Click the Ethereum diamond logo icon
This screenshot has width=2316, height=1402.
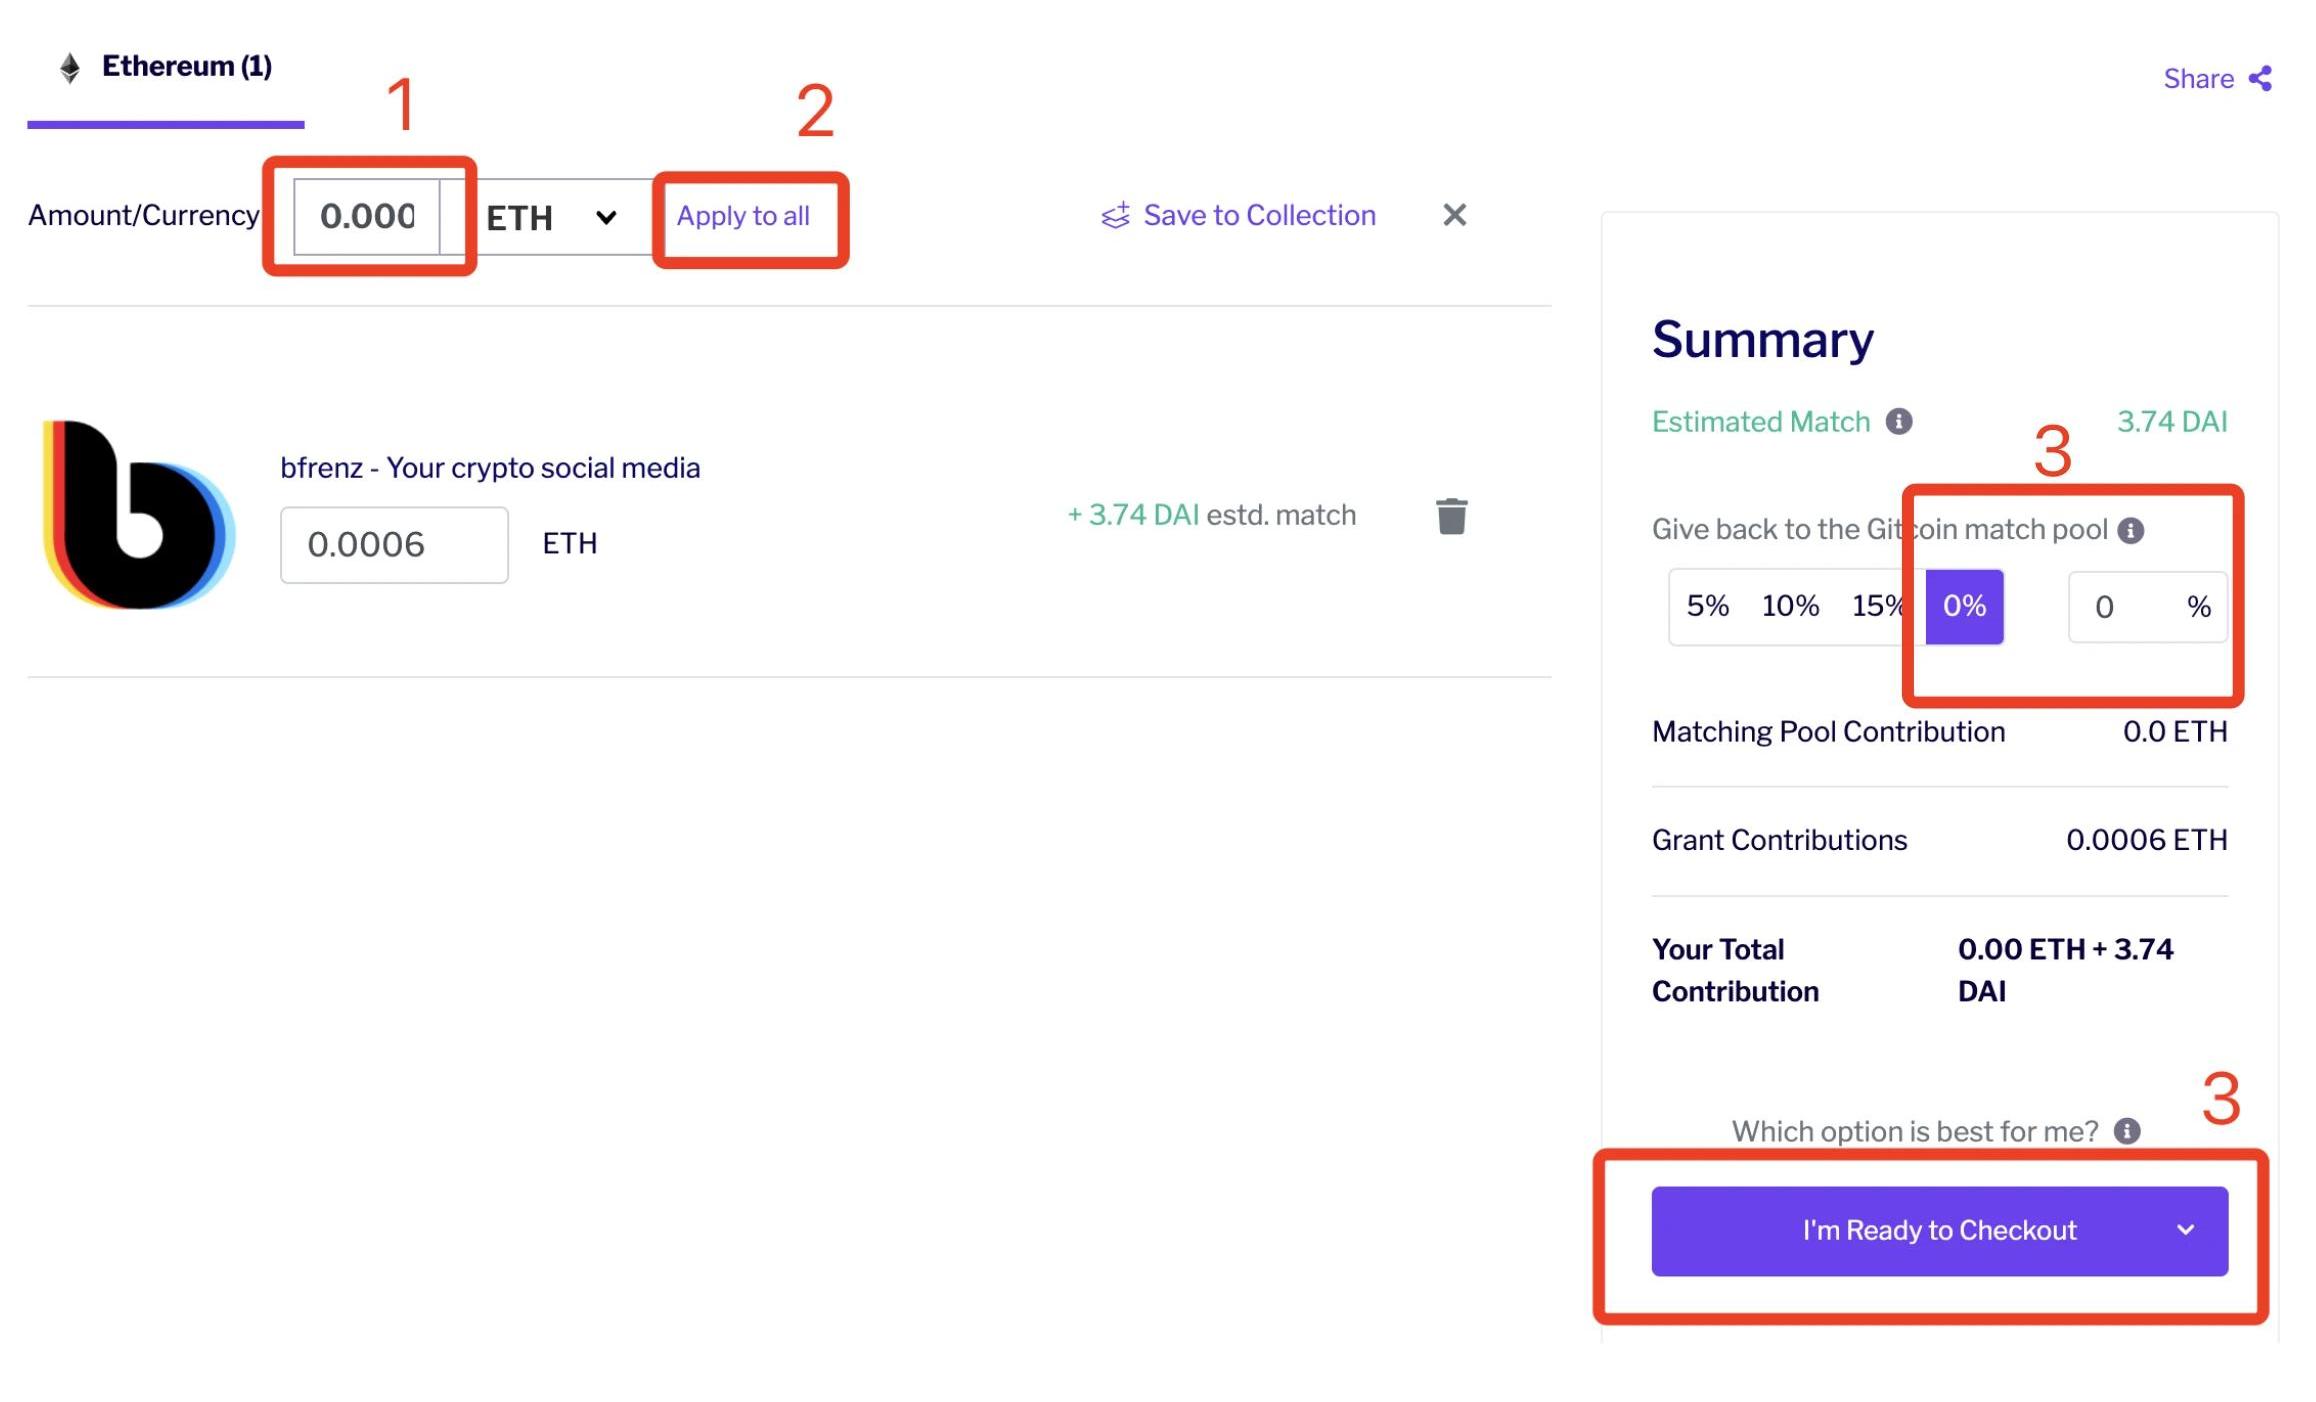[70, 67]
